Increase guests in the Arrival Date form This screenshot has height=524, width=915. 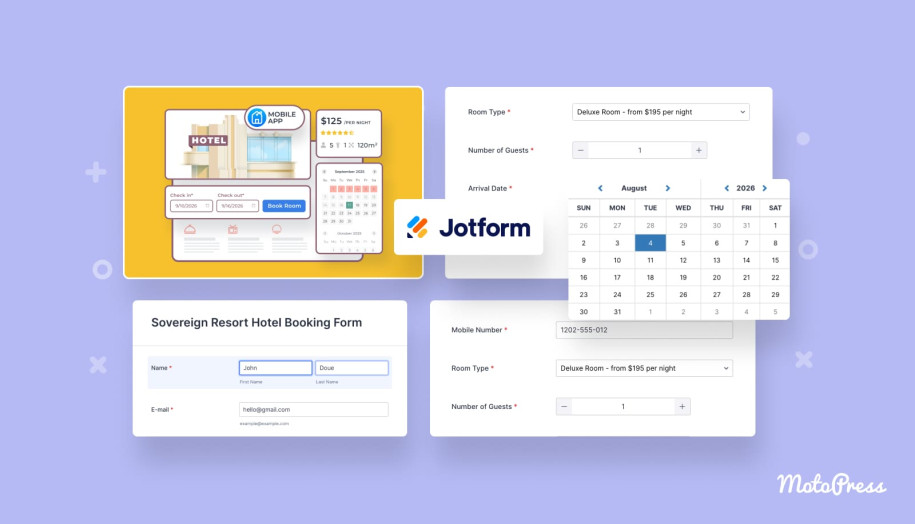click(x=699, y=150)
